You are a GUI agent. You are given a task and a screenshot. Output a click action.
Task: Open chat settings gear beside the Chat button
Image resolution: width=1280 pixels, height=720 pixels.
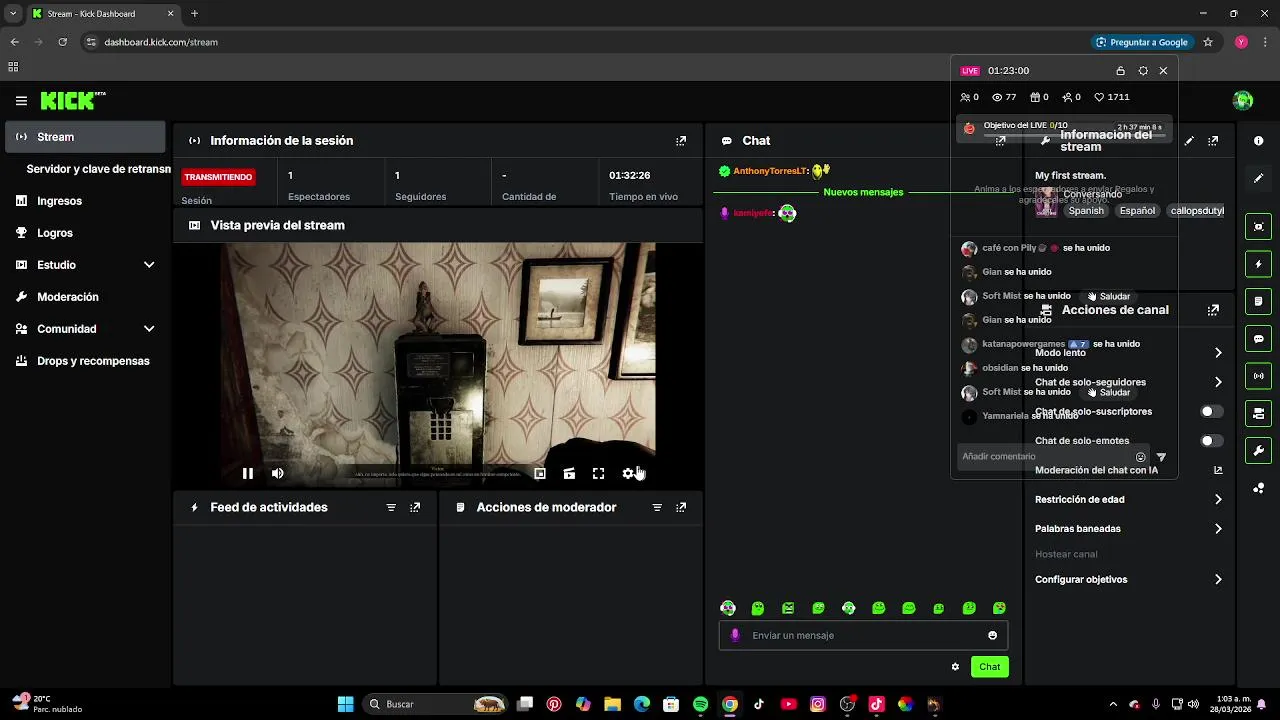[x=955, y=667]
